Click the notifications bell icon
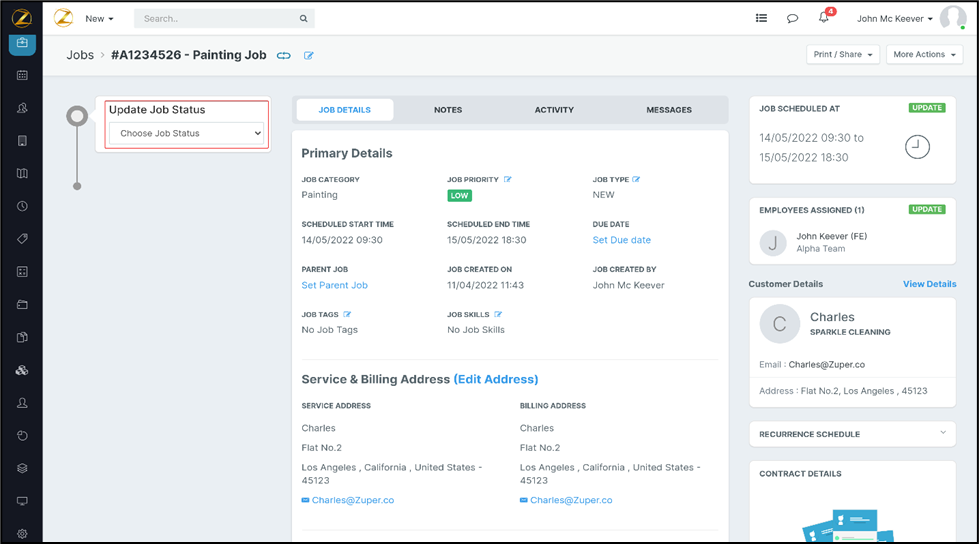 [824, 18]
